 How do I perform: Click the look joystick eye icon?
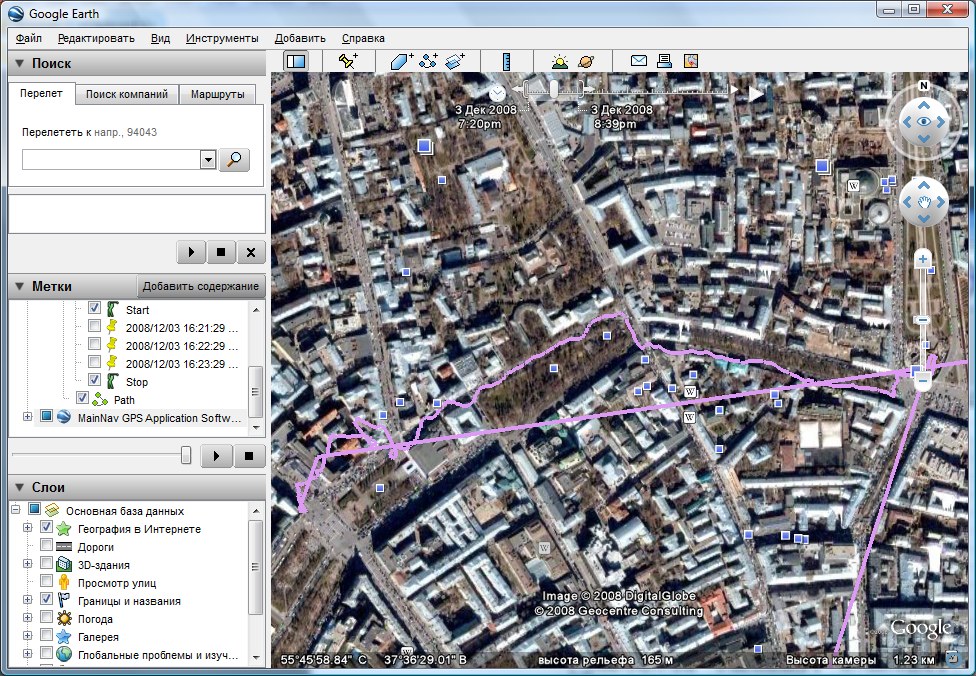tap(924, 122)
